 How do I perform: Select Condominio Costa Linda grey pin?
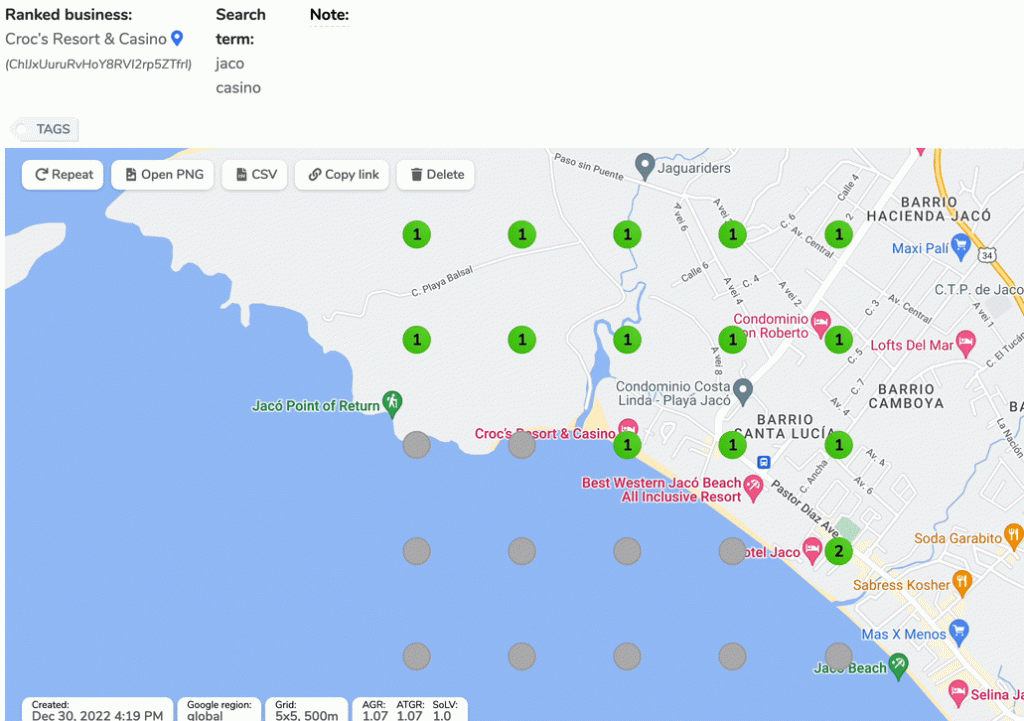tap(743, 391)
